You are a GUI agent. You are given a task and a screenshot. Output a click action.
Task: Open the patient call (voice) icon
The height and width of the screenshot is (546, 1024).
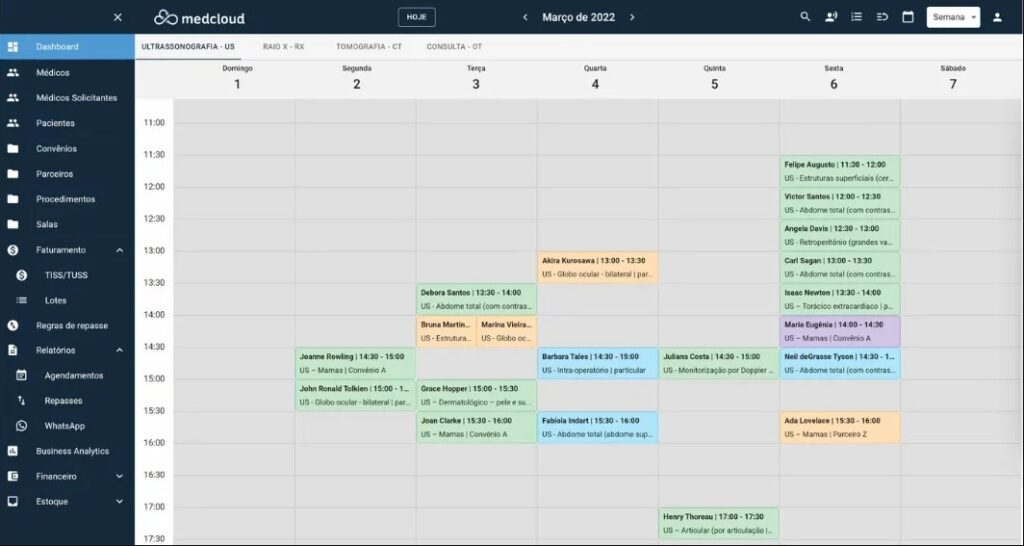[831, 17]
